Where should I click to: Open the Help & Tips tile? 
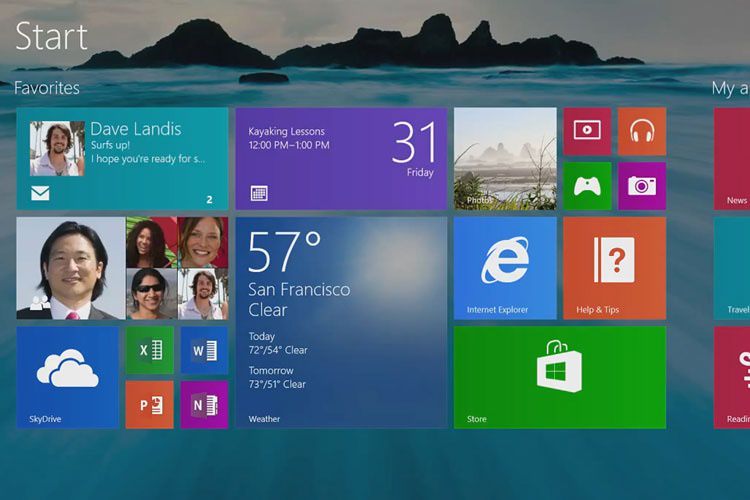click(x=615, y=268)
